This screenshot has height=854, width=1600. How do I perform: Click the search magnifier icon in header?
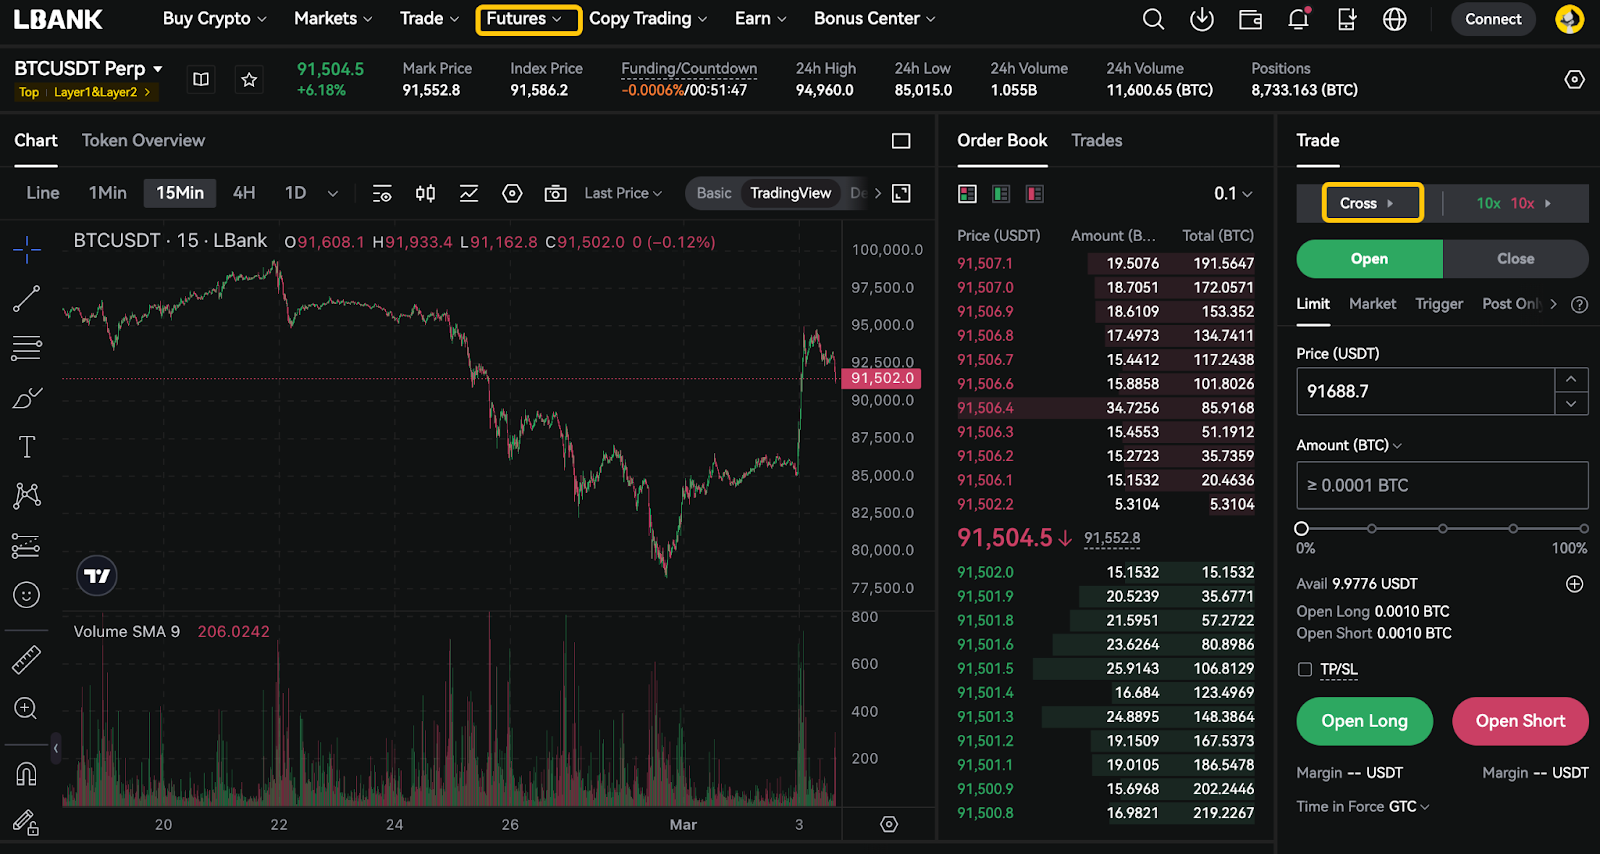point(1153,19)
